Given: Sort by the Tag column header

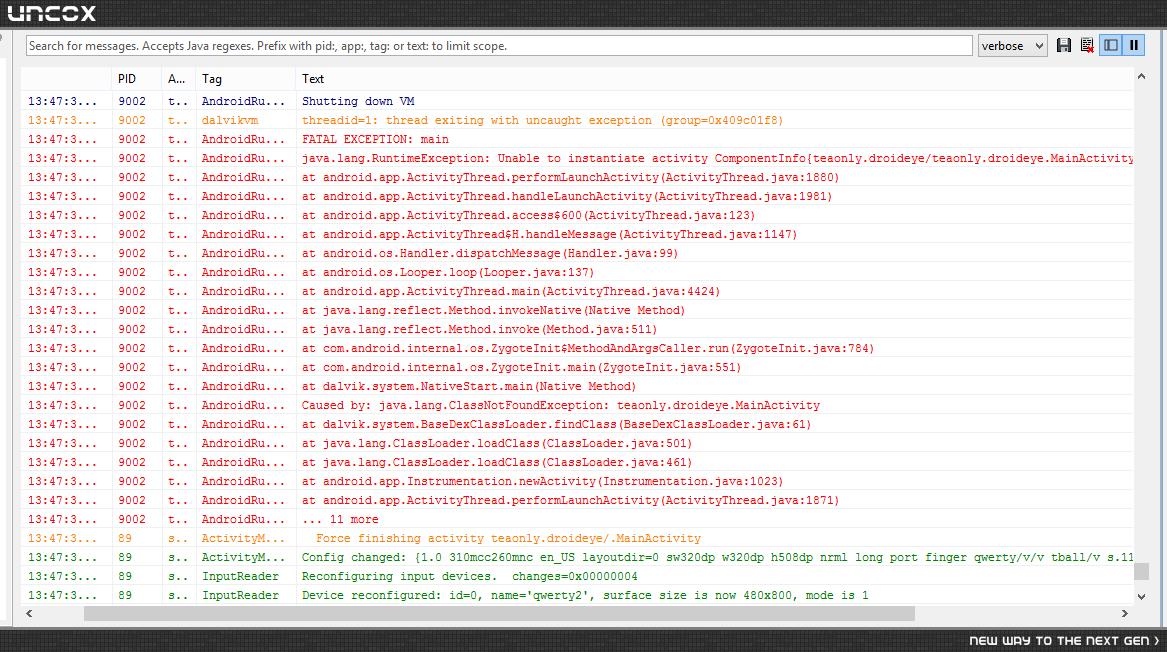Looking at the screenshot, I should [245, 79].
